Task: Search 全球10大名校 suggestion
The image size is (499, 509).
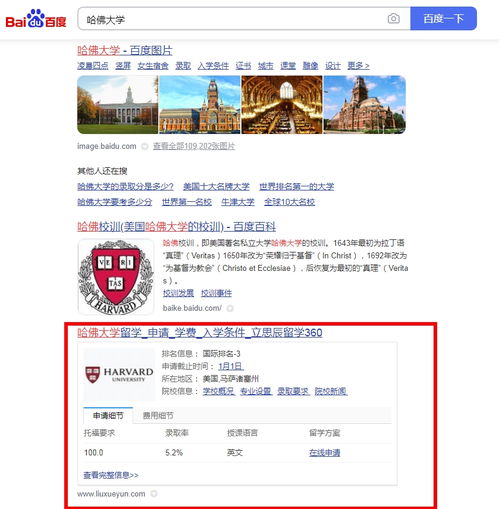Action: click(x=289, y=202)
